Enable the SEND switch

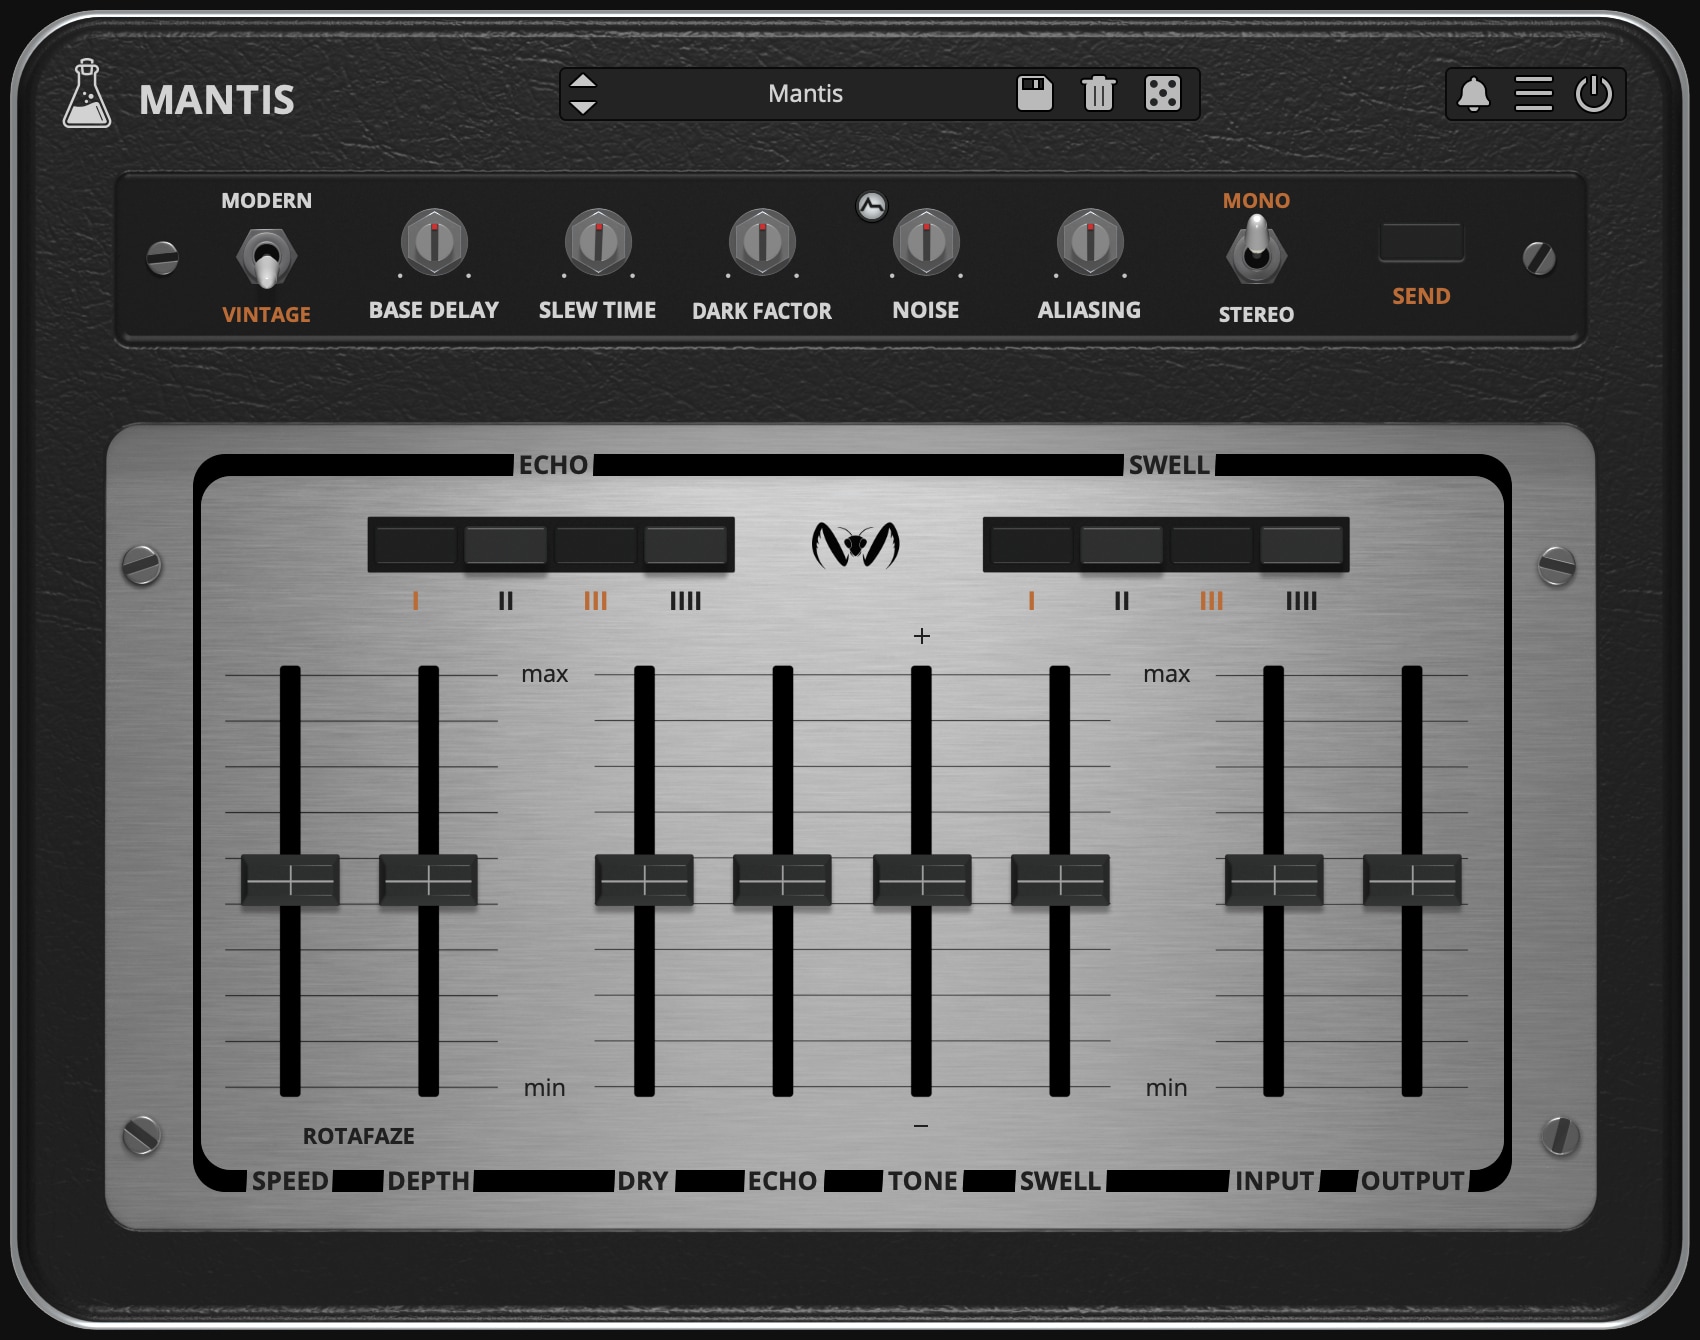click(x=1420, y=241)
